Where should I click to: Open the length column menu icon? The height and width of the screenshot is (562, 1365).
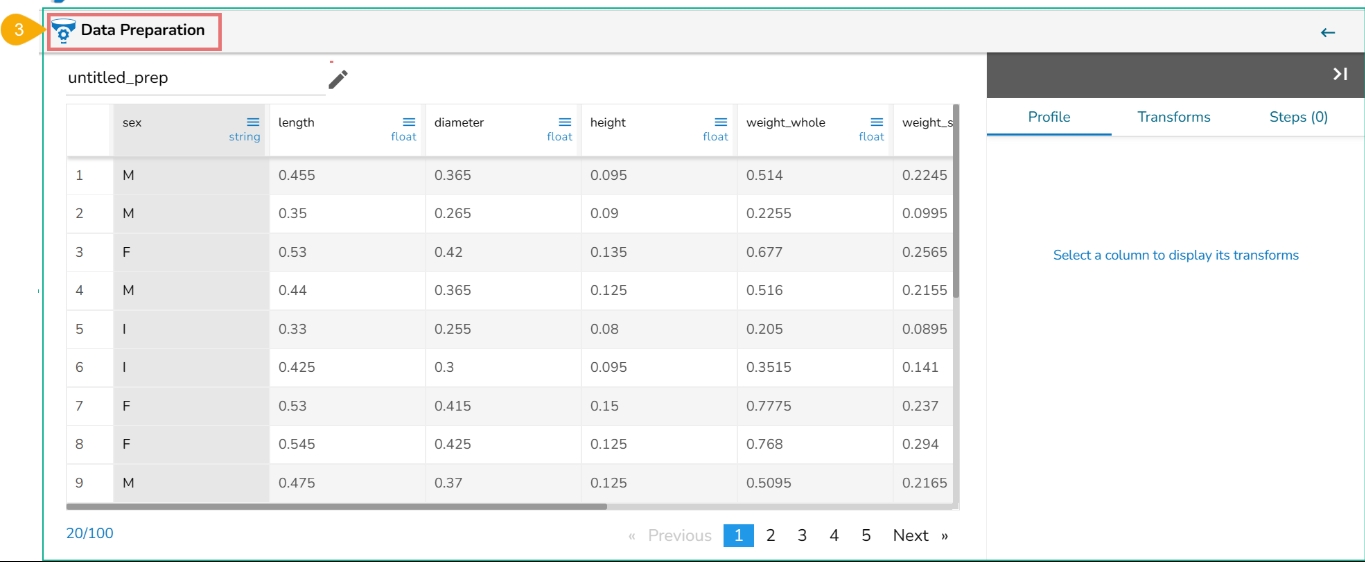(x=409, y=122)
